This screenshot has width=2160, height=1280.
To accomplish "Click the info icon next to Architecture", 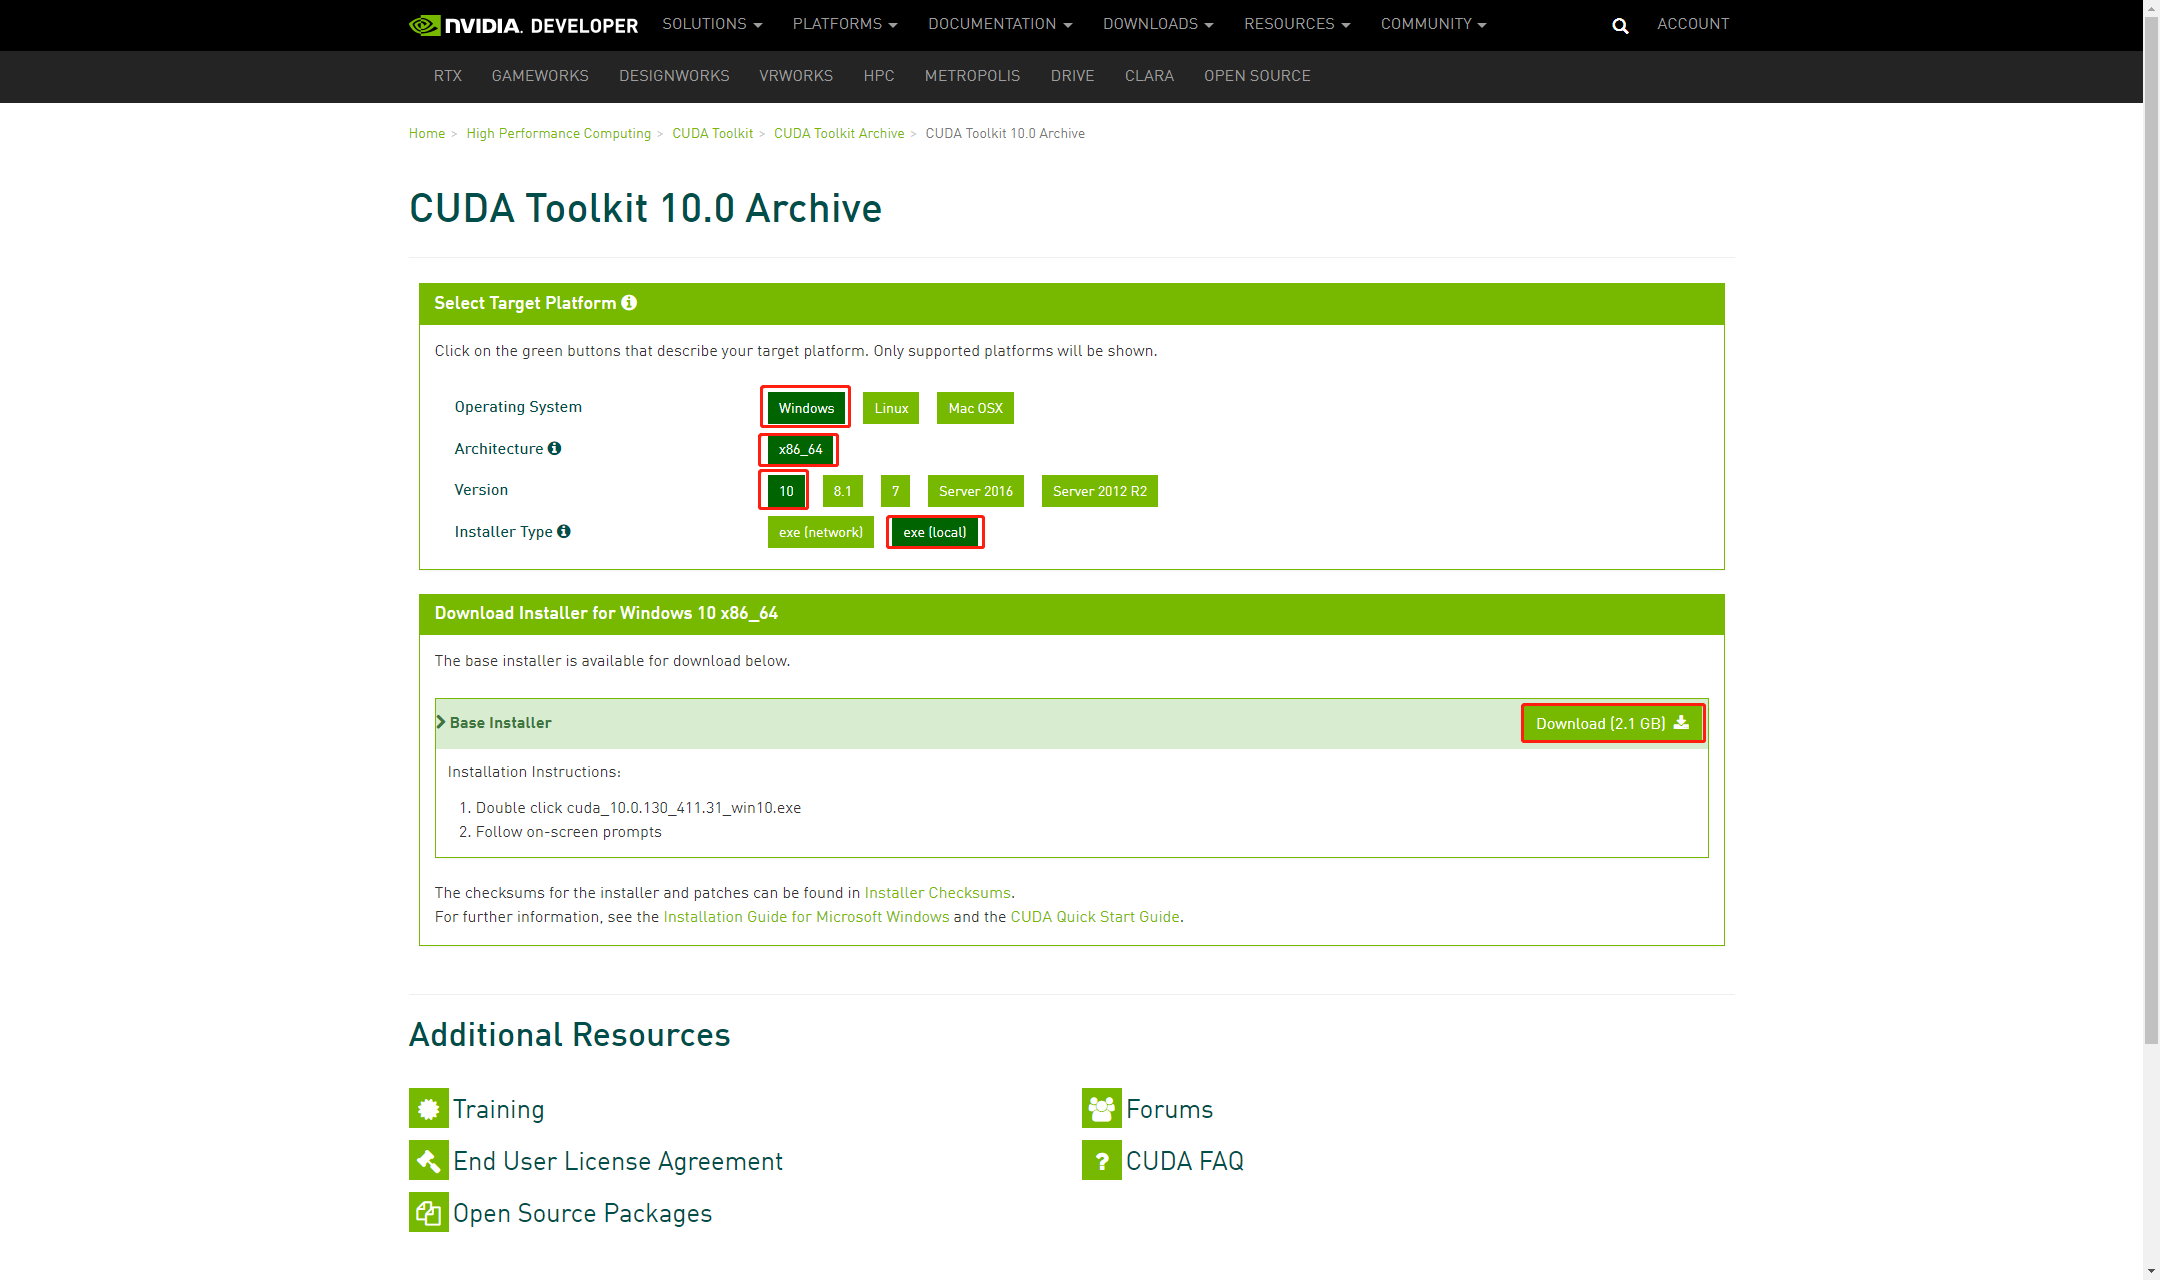I will 554,449.
